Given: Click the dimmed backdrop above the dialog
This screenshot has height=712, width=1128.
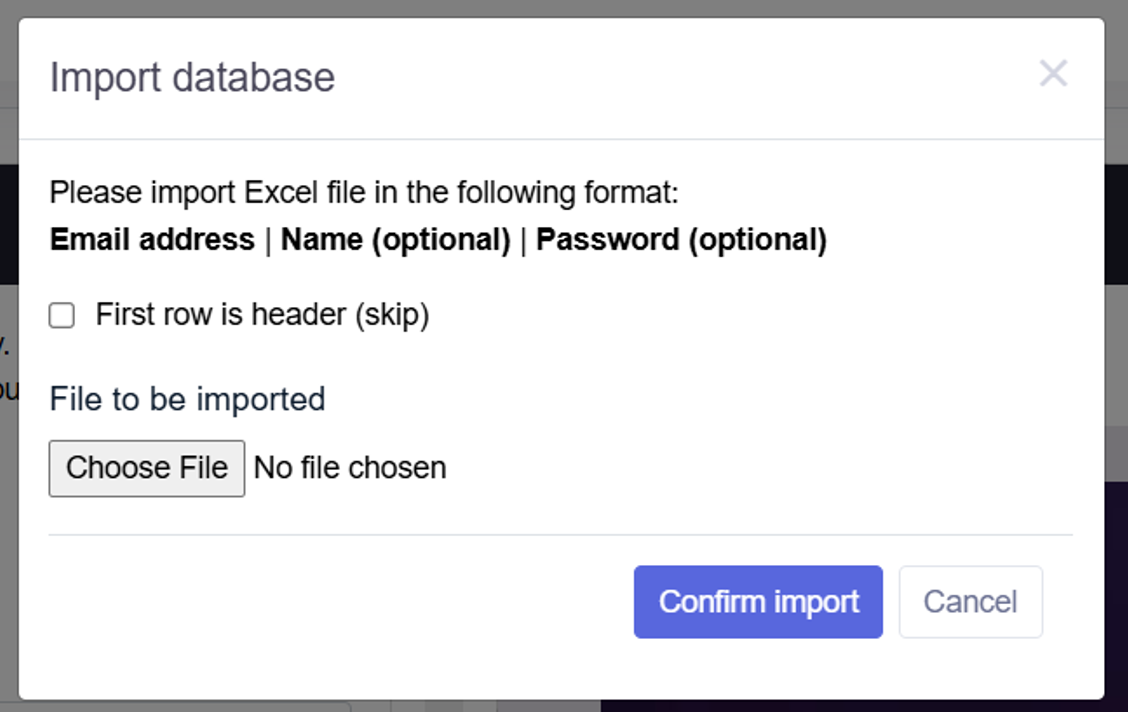Looking at the screenshot, I should [560, 8].
